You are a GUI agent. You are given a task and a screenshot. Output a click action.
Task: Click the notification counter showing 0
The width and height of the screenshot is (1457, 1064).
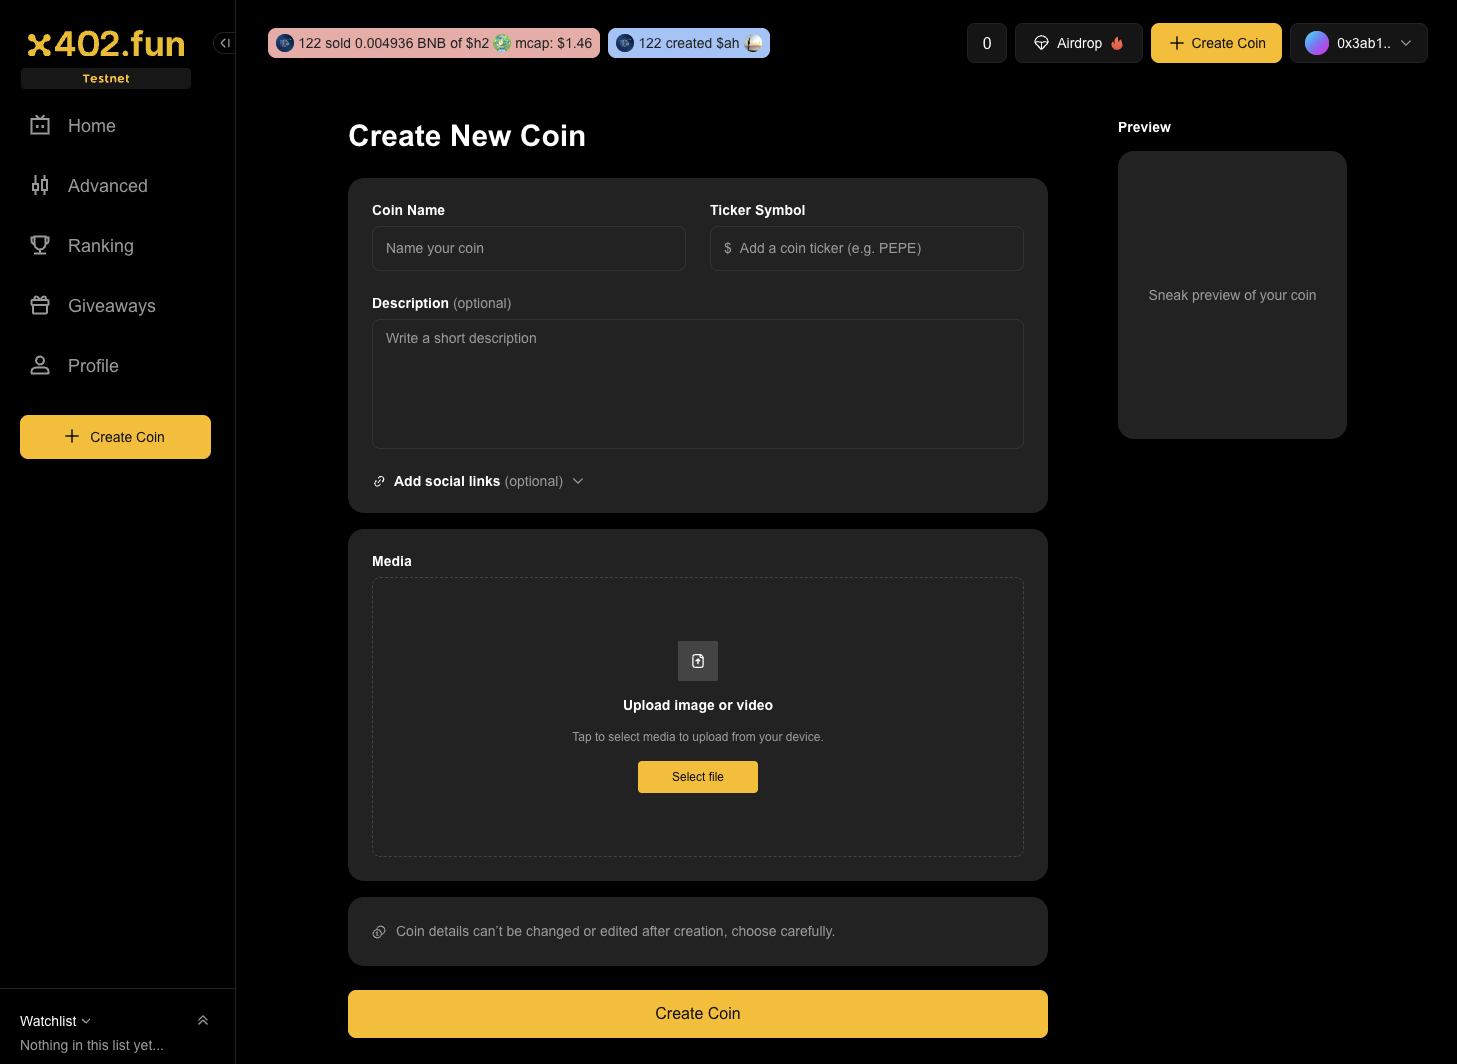coord(986,43)
